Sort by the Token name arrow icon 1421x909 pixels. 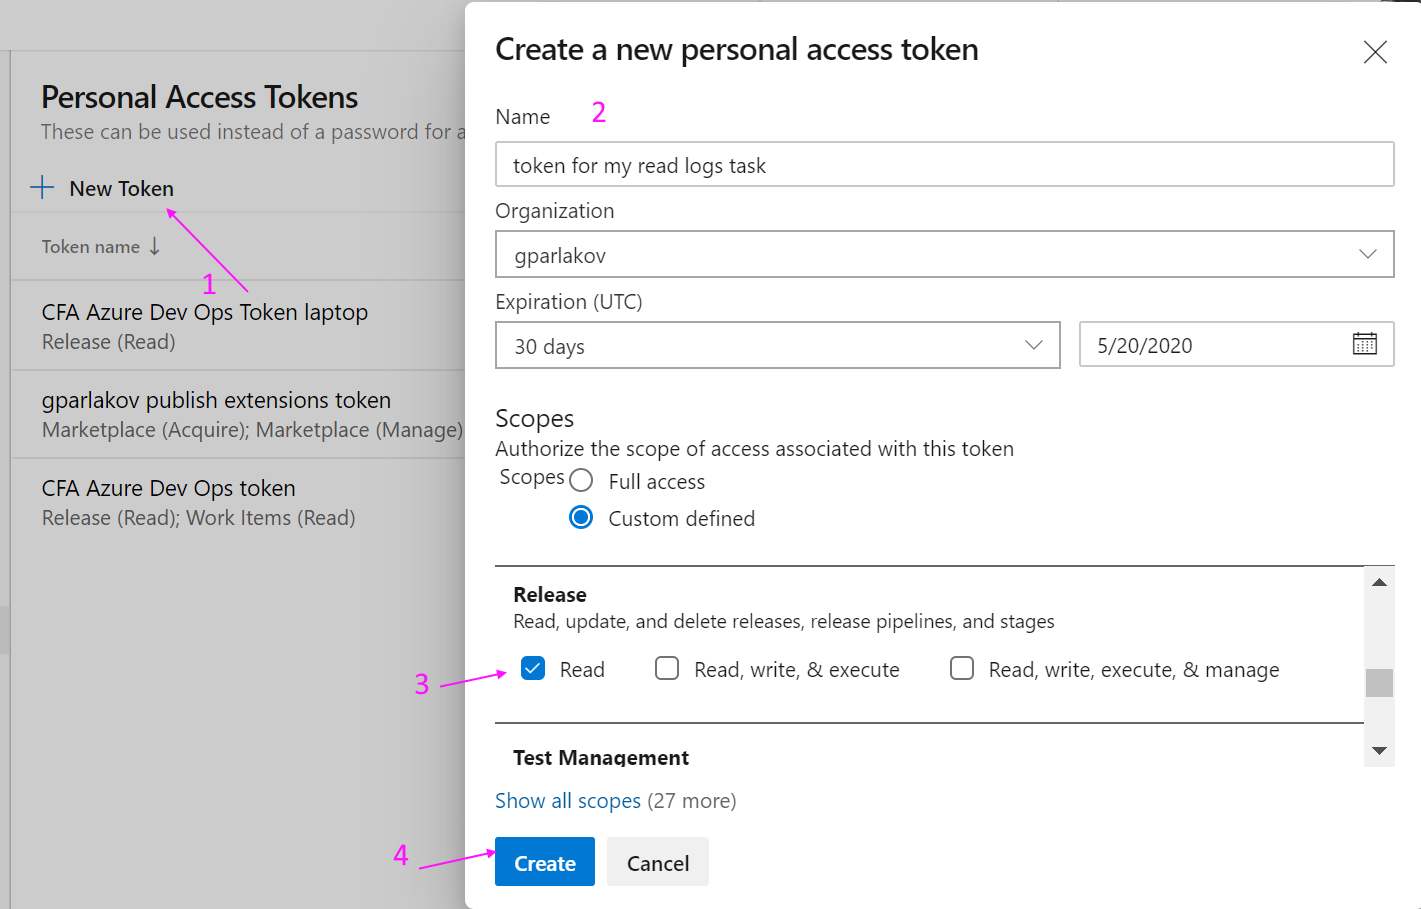[154, 246]
